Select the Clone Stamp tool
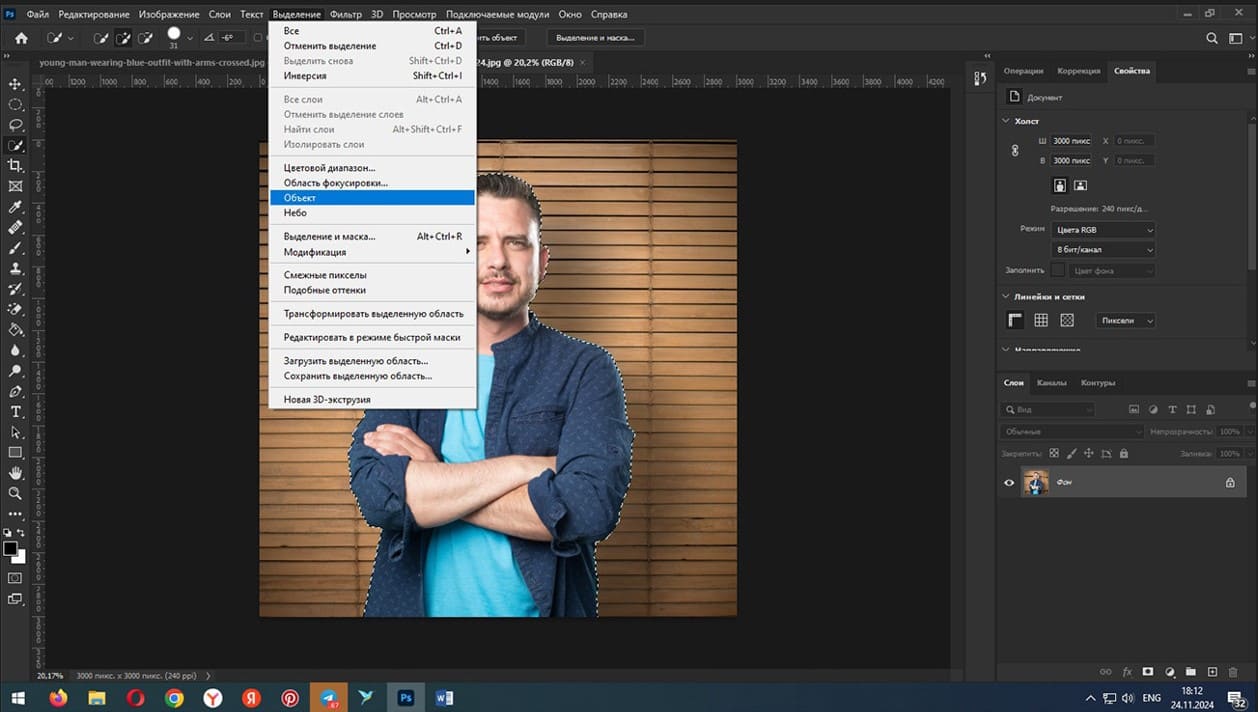This screenshot has height=712, width=1258. point(15,268)
